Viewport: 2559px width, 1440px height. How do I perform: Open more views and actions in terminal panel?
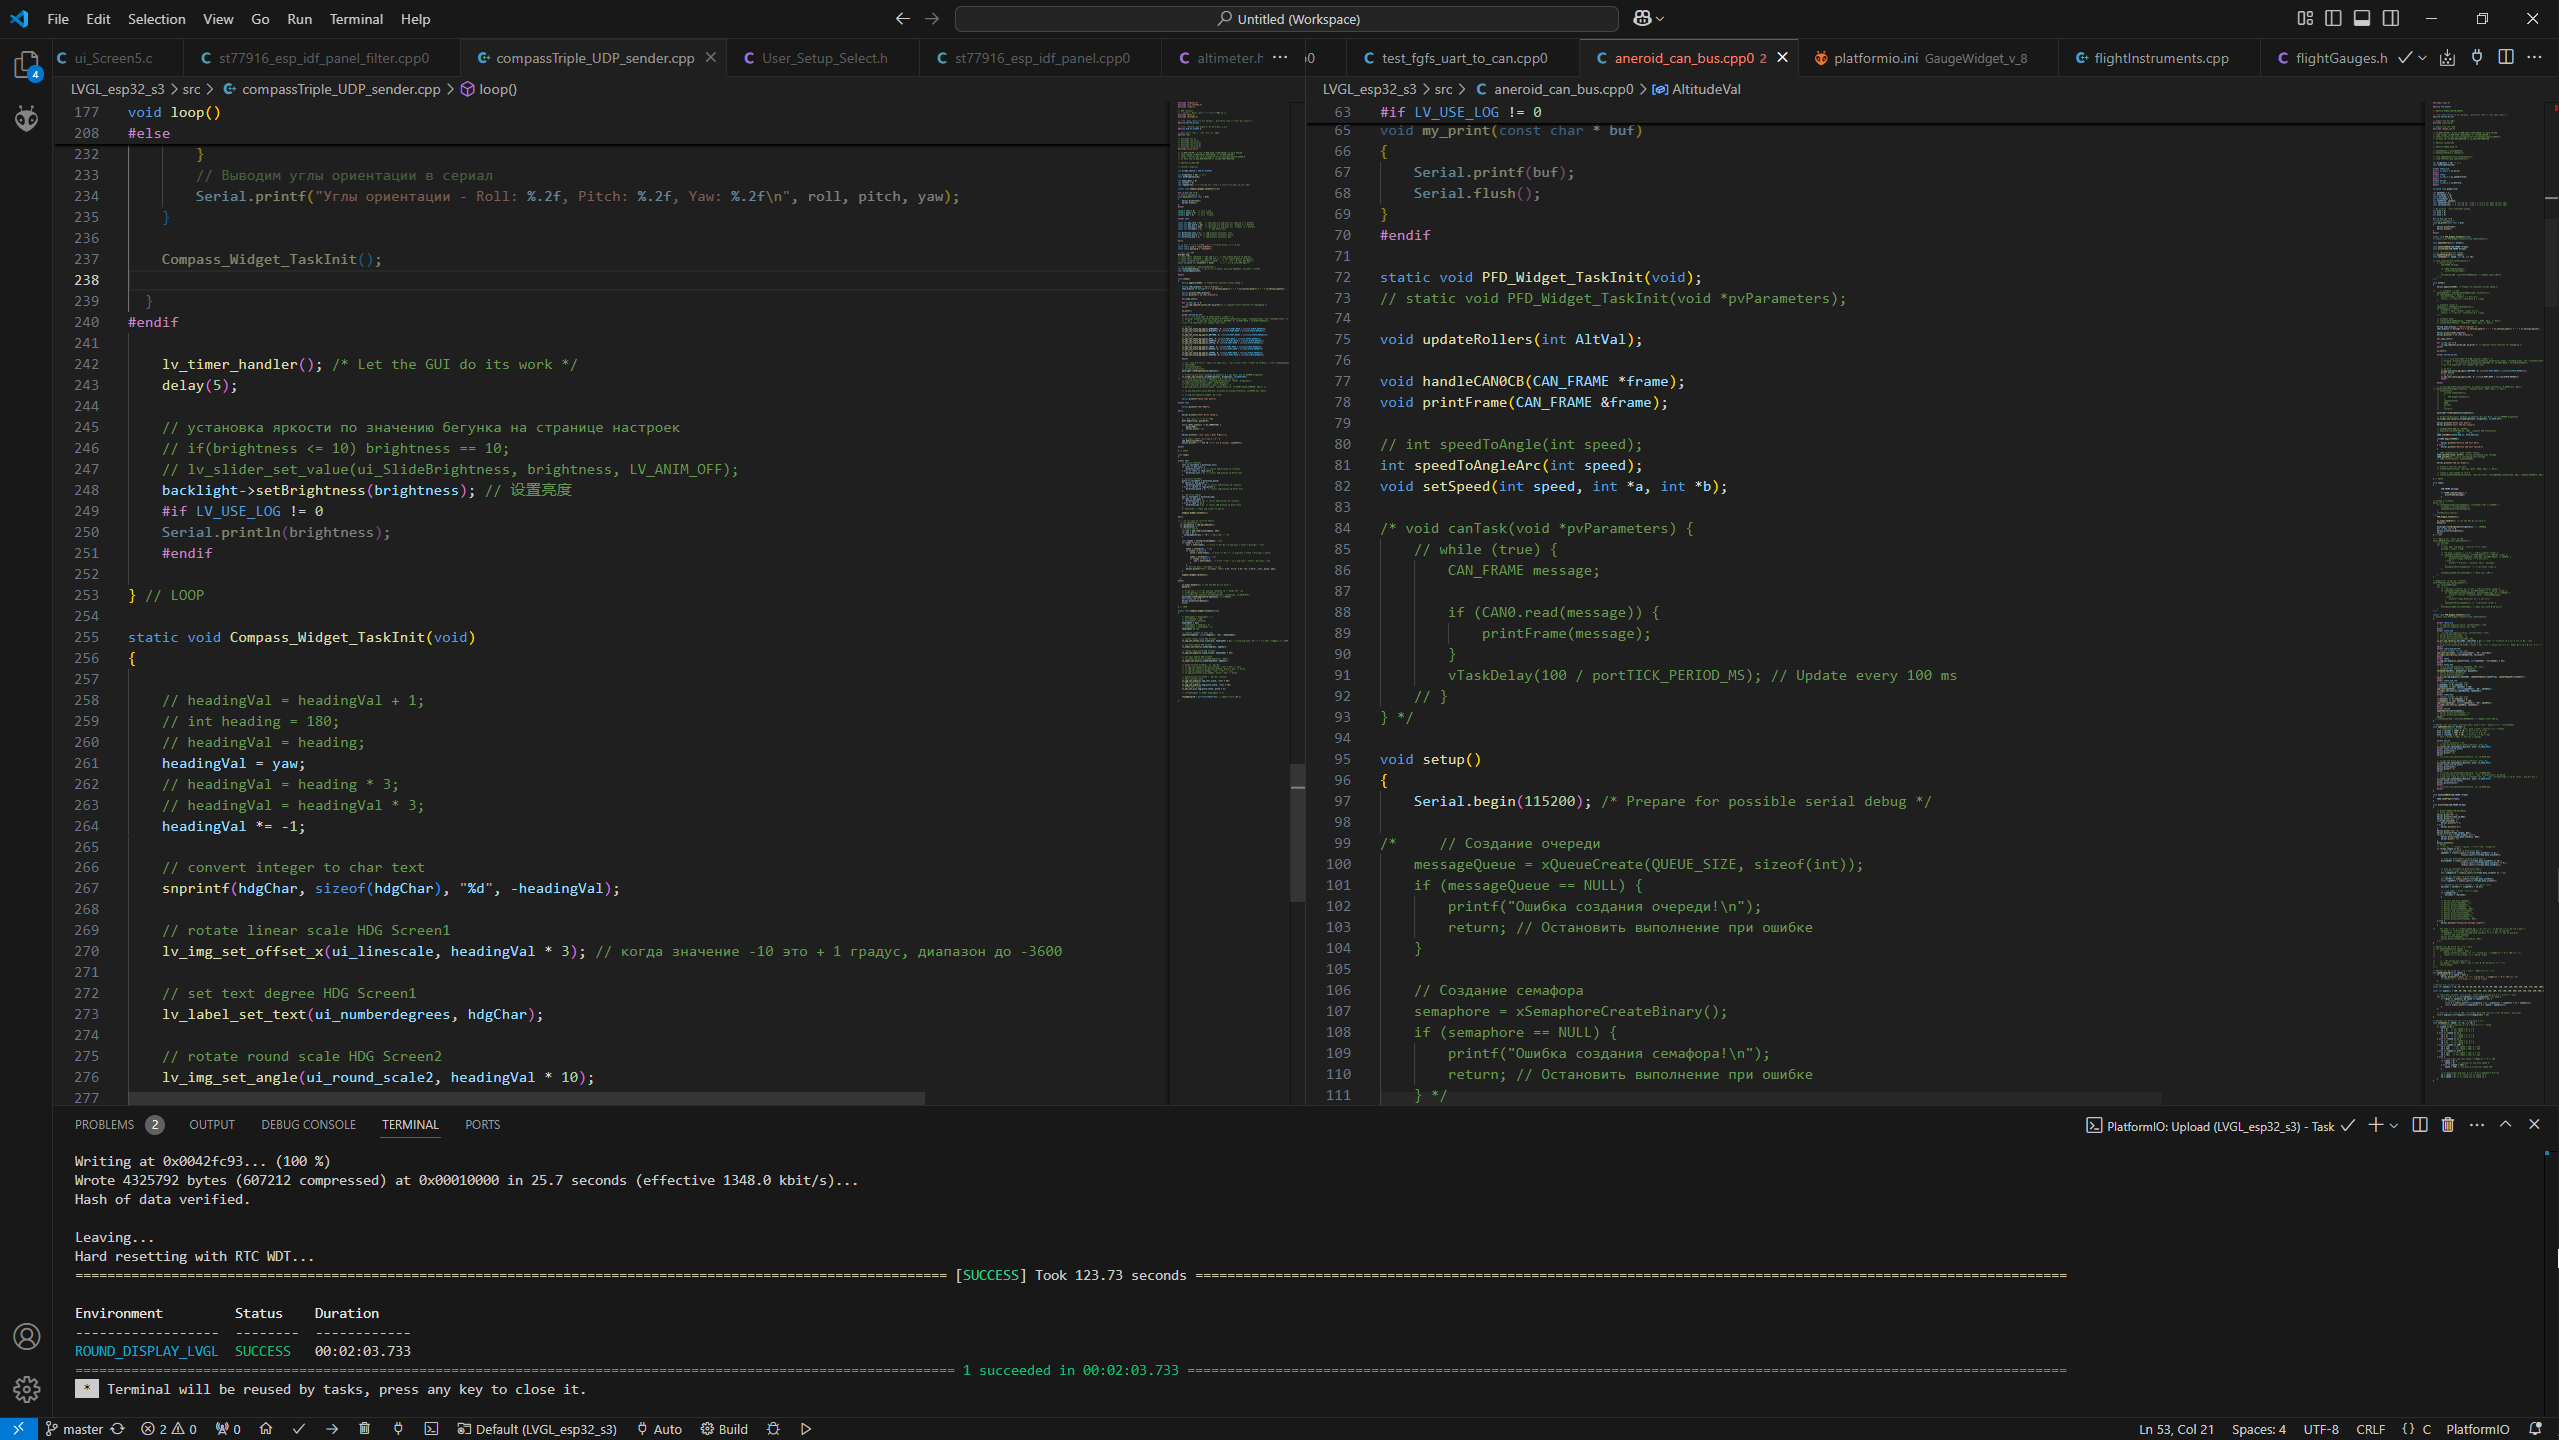click(x=2477, y=1125)
